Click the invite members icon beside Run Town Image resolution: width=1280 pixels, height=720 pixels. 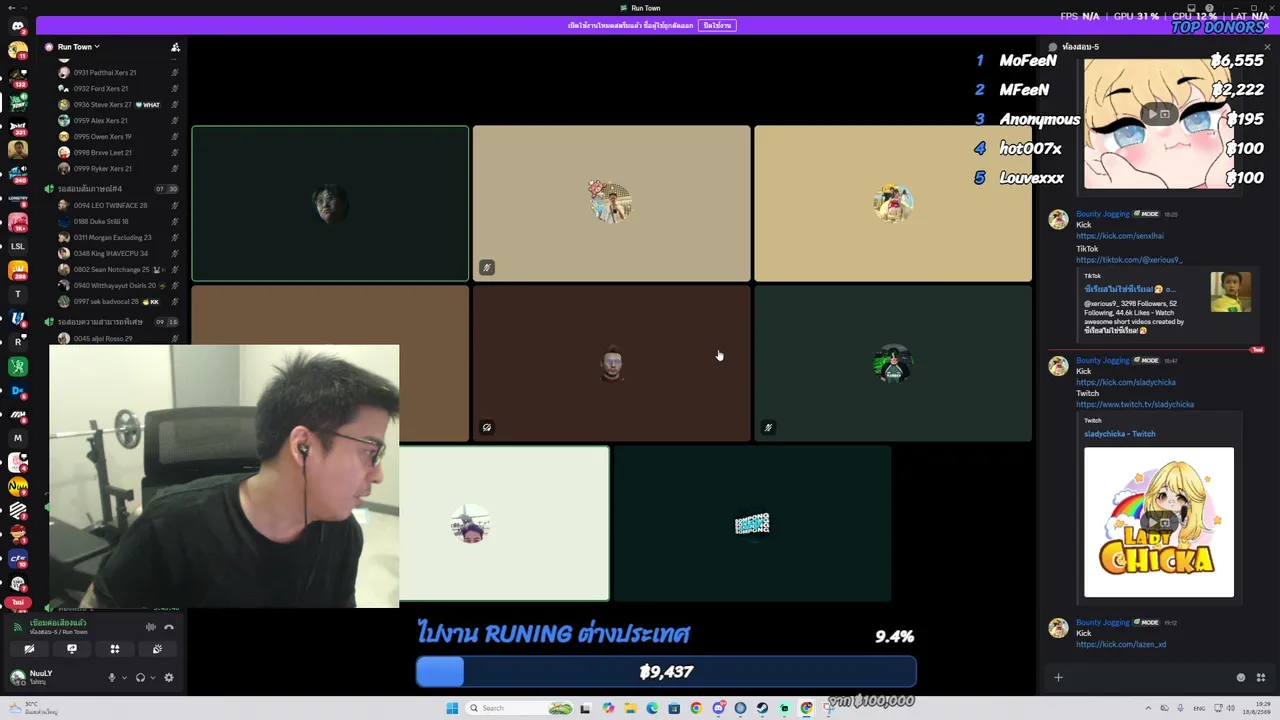(x=175, y=47)
